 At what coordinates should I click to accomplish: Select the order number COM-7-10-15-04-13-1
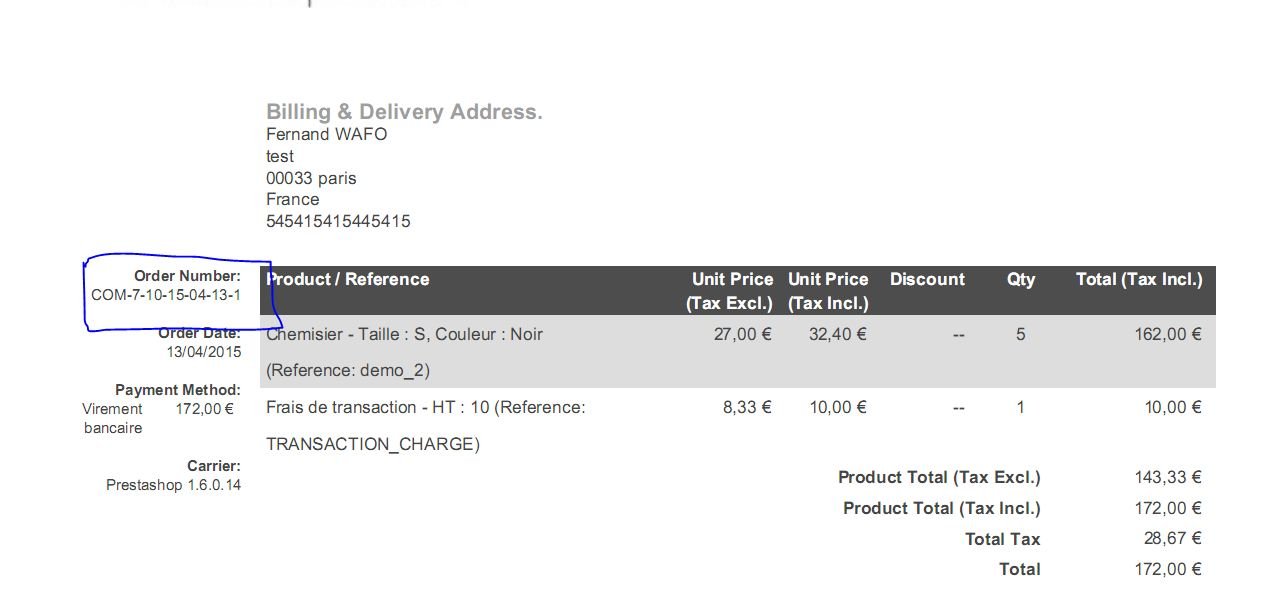click(166, 295)
